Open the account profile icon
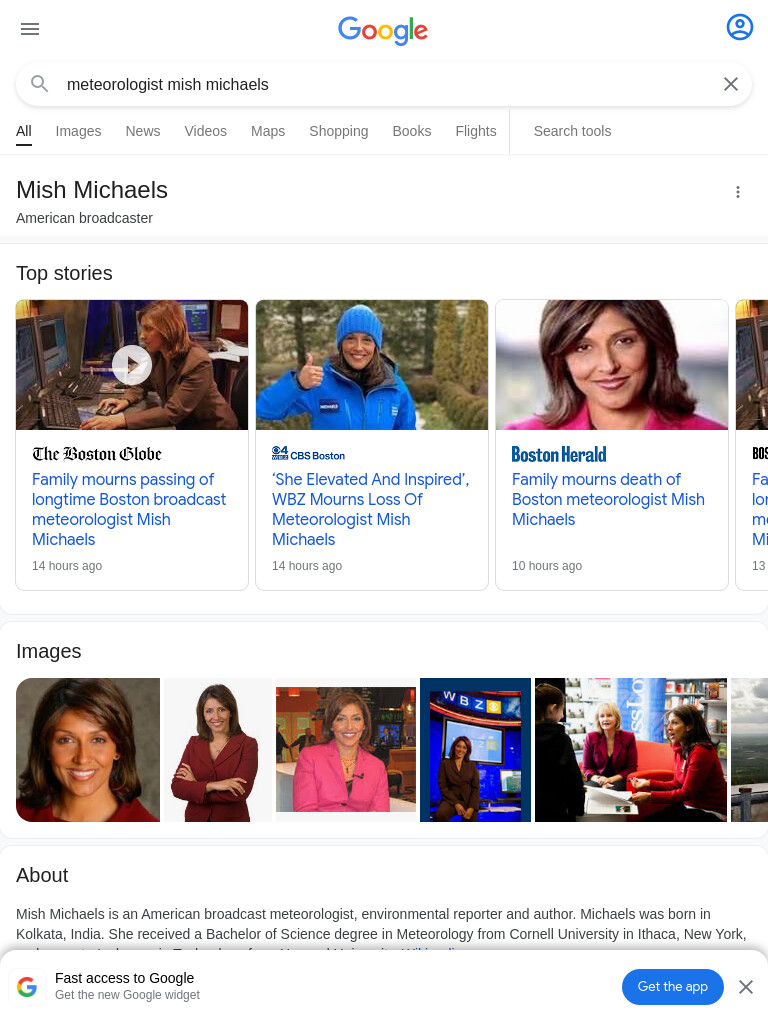 (x=740, y=27)
